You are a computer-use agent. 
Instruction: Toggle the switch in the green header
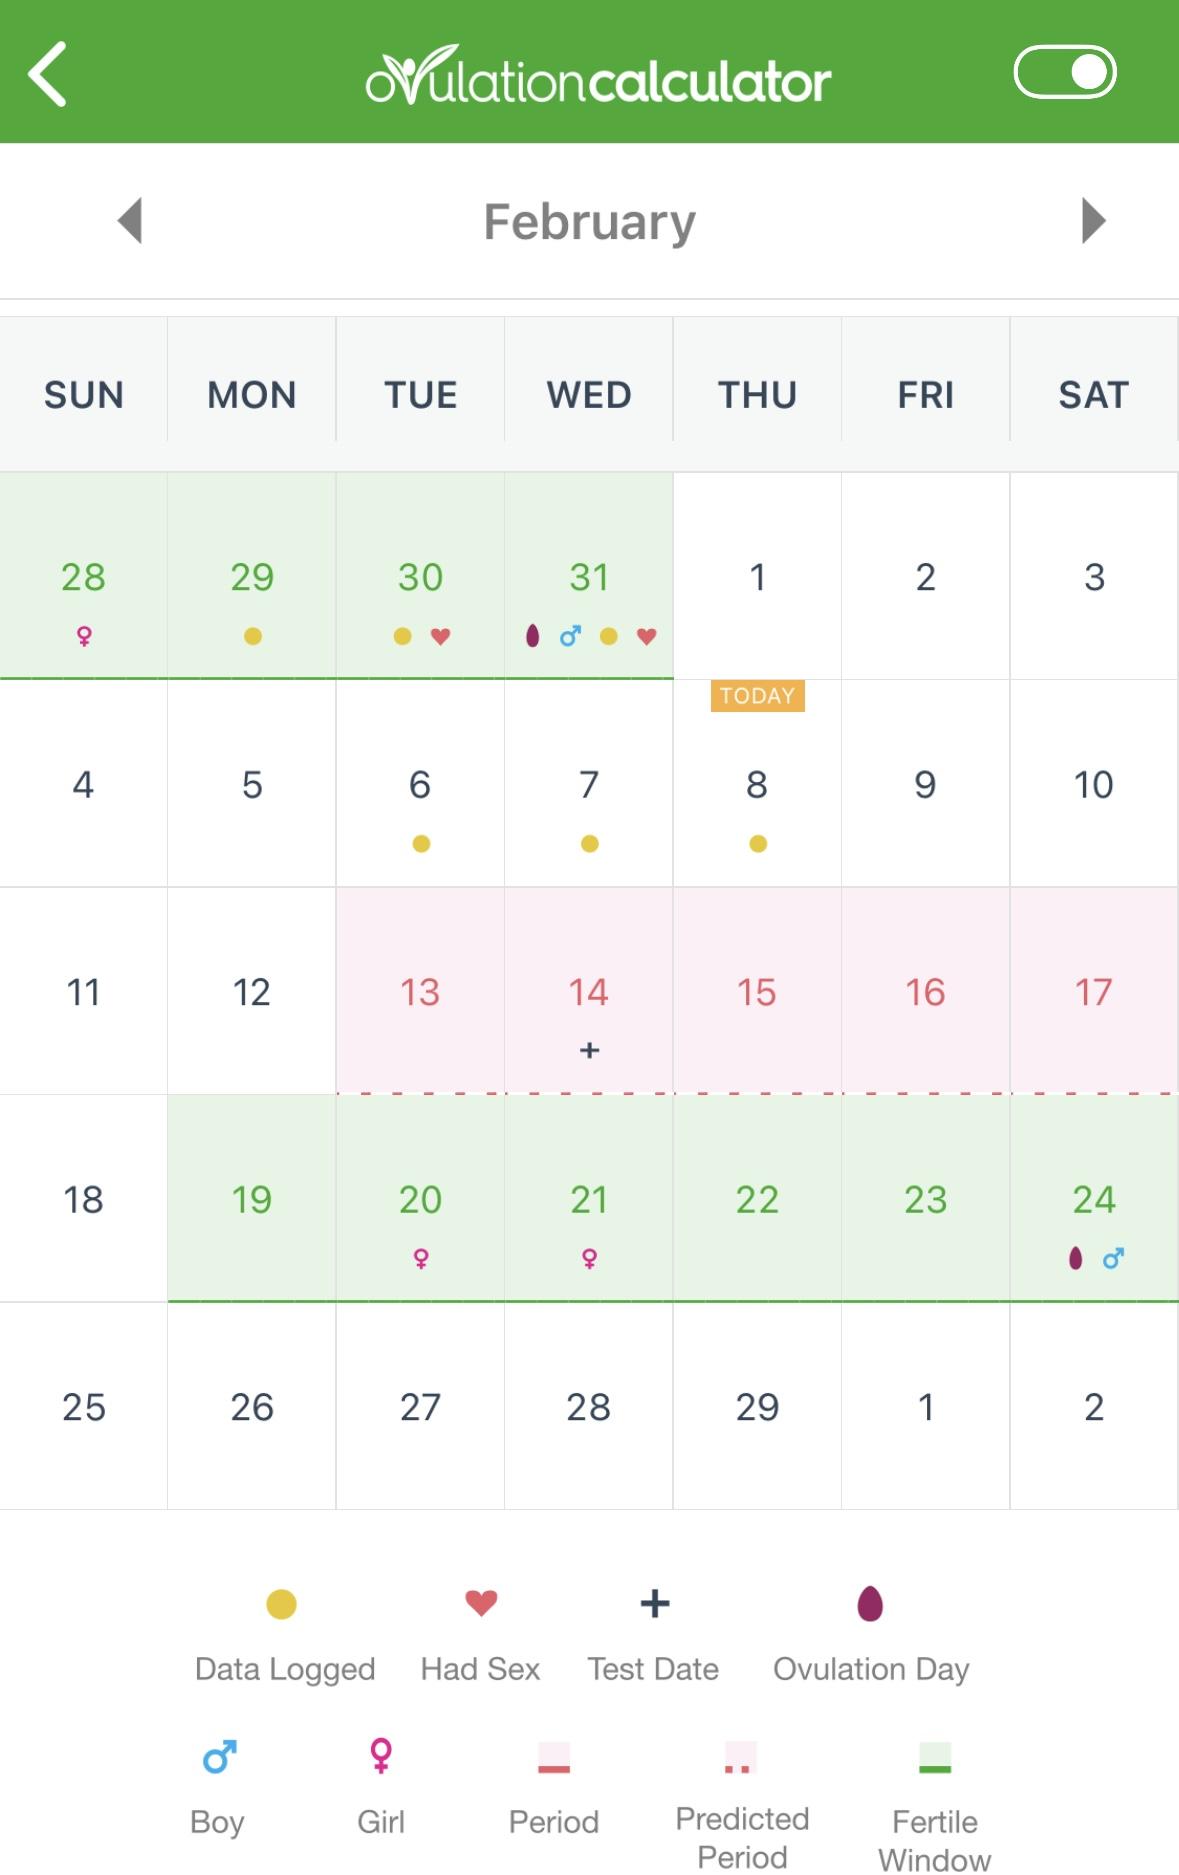[1064, 72]
